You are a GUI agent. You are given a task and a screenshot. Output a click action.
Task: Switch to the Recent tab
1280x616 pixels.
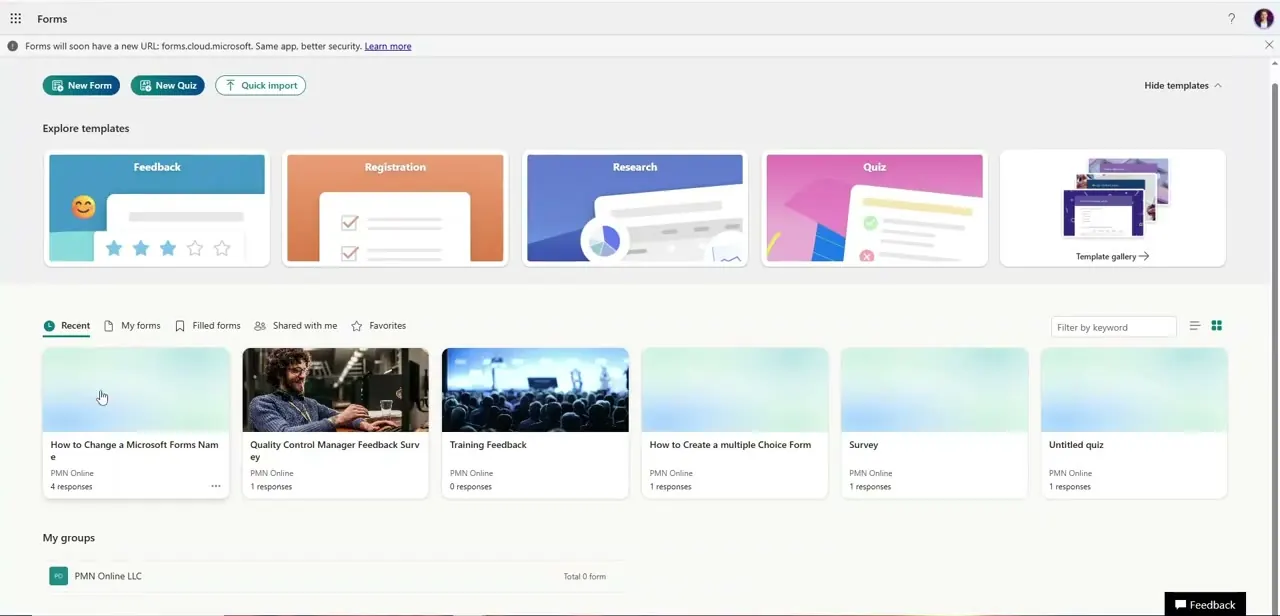[x=67, y=326]
